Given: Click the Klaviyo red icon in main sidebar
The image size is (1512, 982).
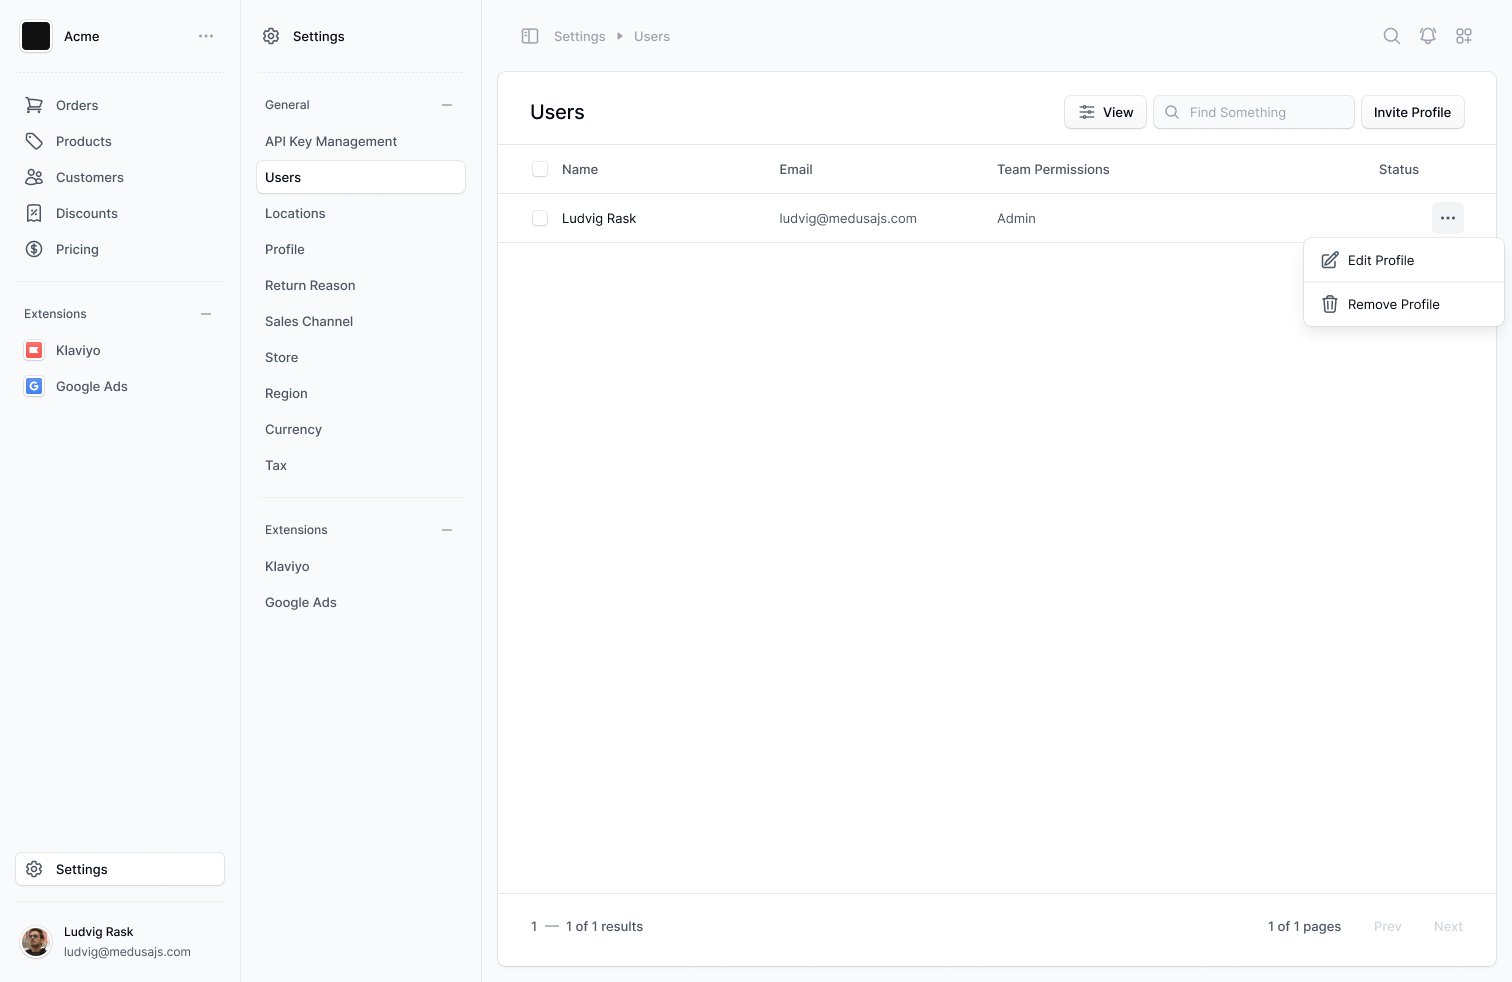Looking at the screenshot, I should click(x=34, y=350).
